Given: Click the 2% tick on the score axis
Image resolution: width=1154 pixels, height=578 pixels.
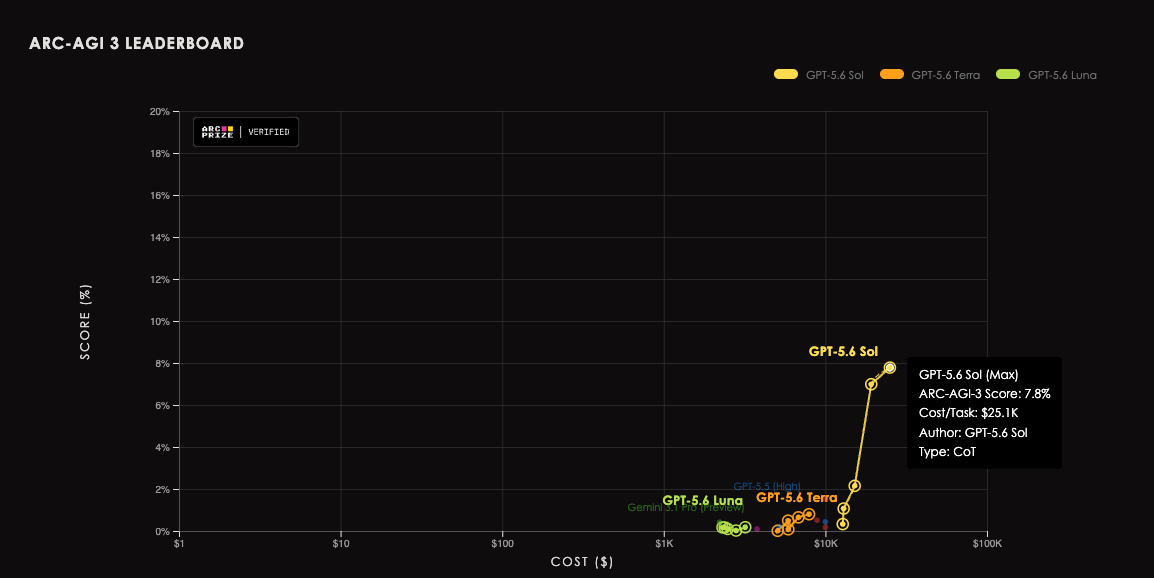Looking at the screenshot, I should [163, 490].
